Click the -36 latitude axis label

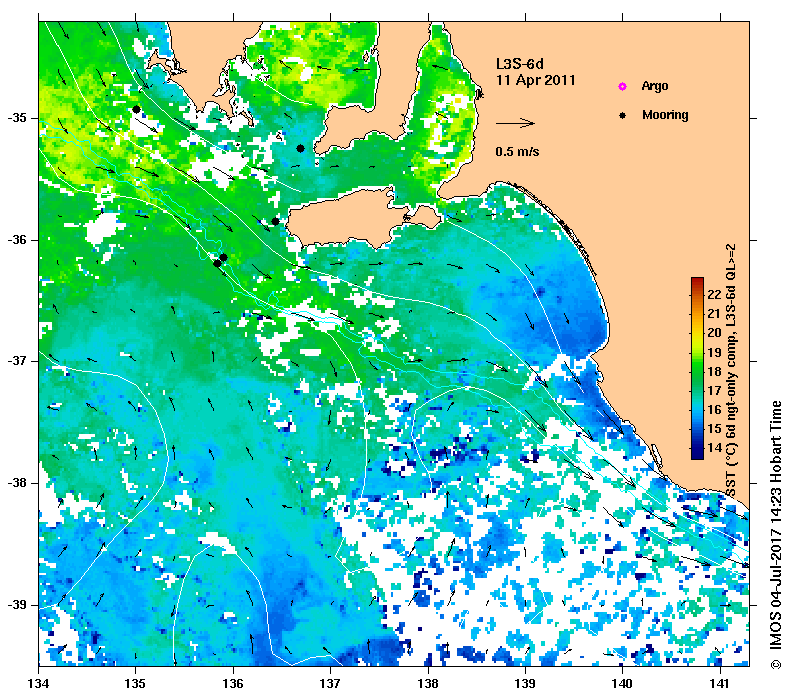[x=17, y=240]
